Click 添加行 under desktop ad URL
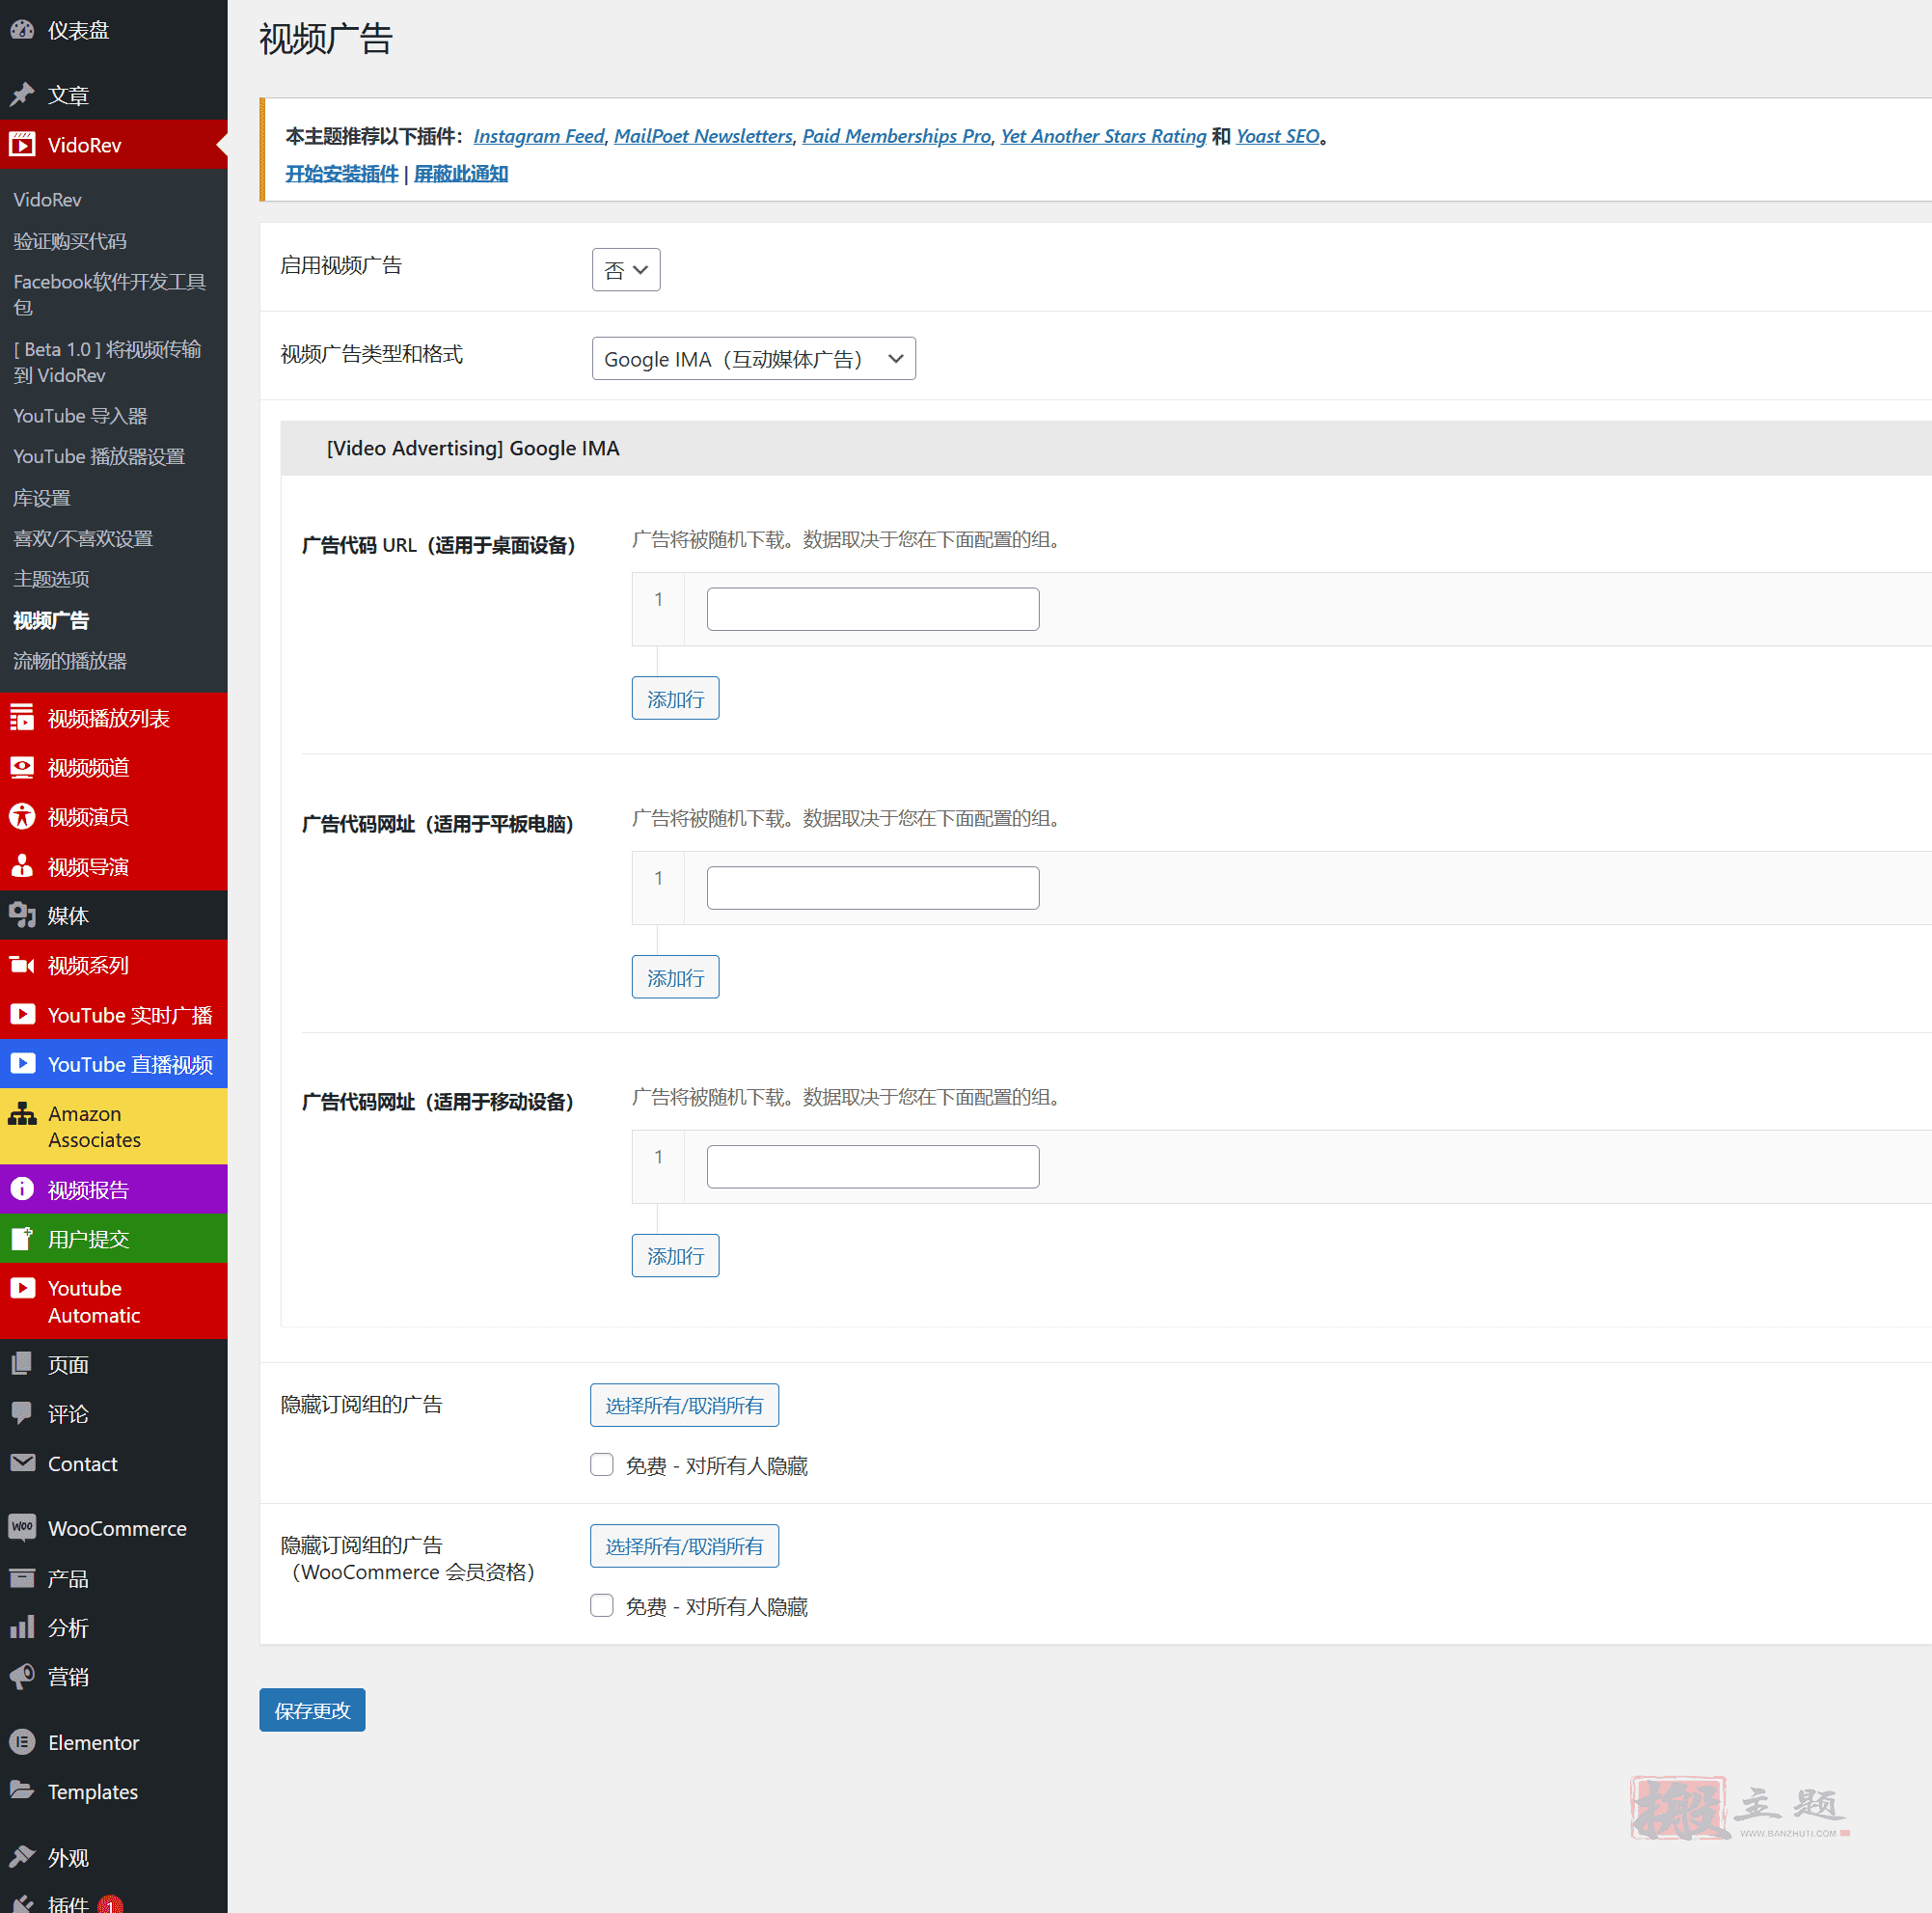 tap(676, 699)
